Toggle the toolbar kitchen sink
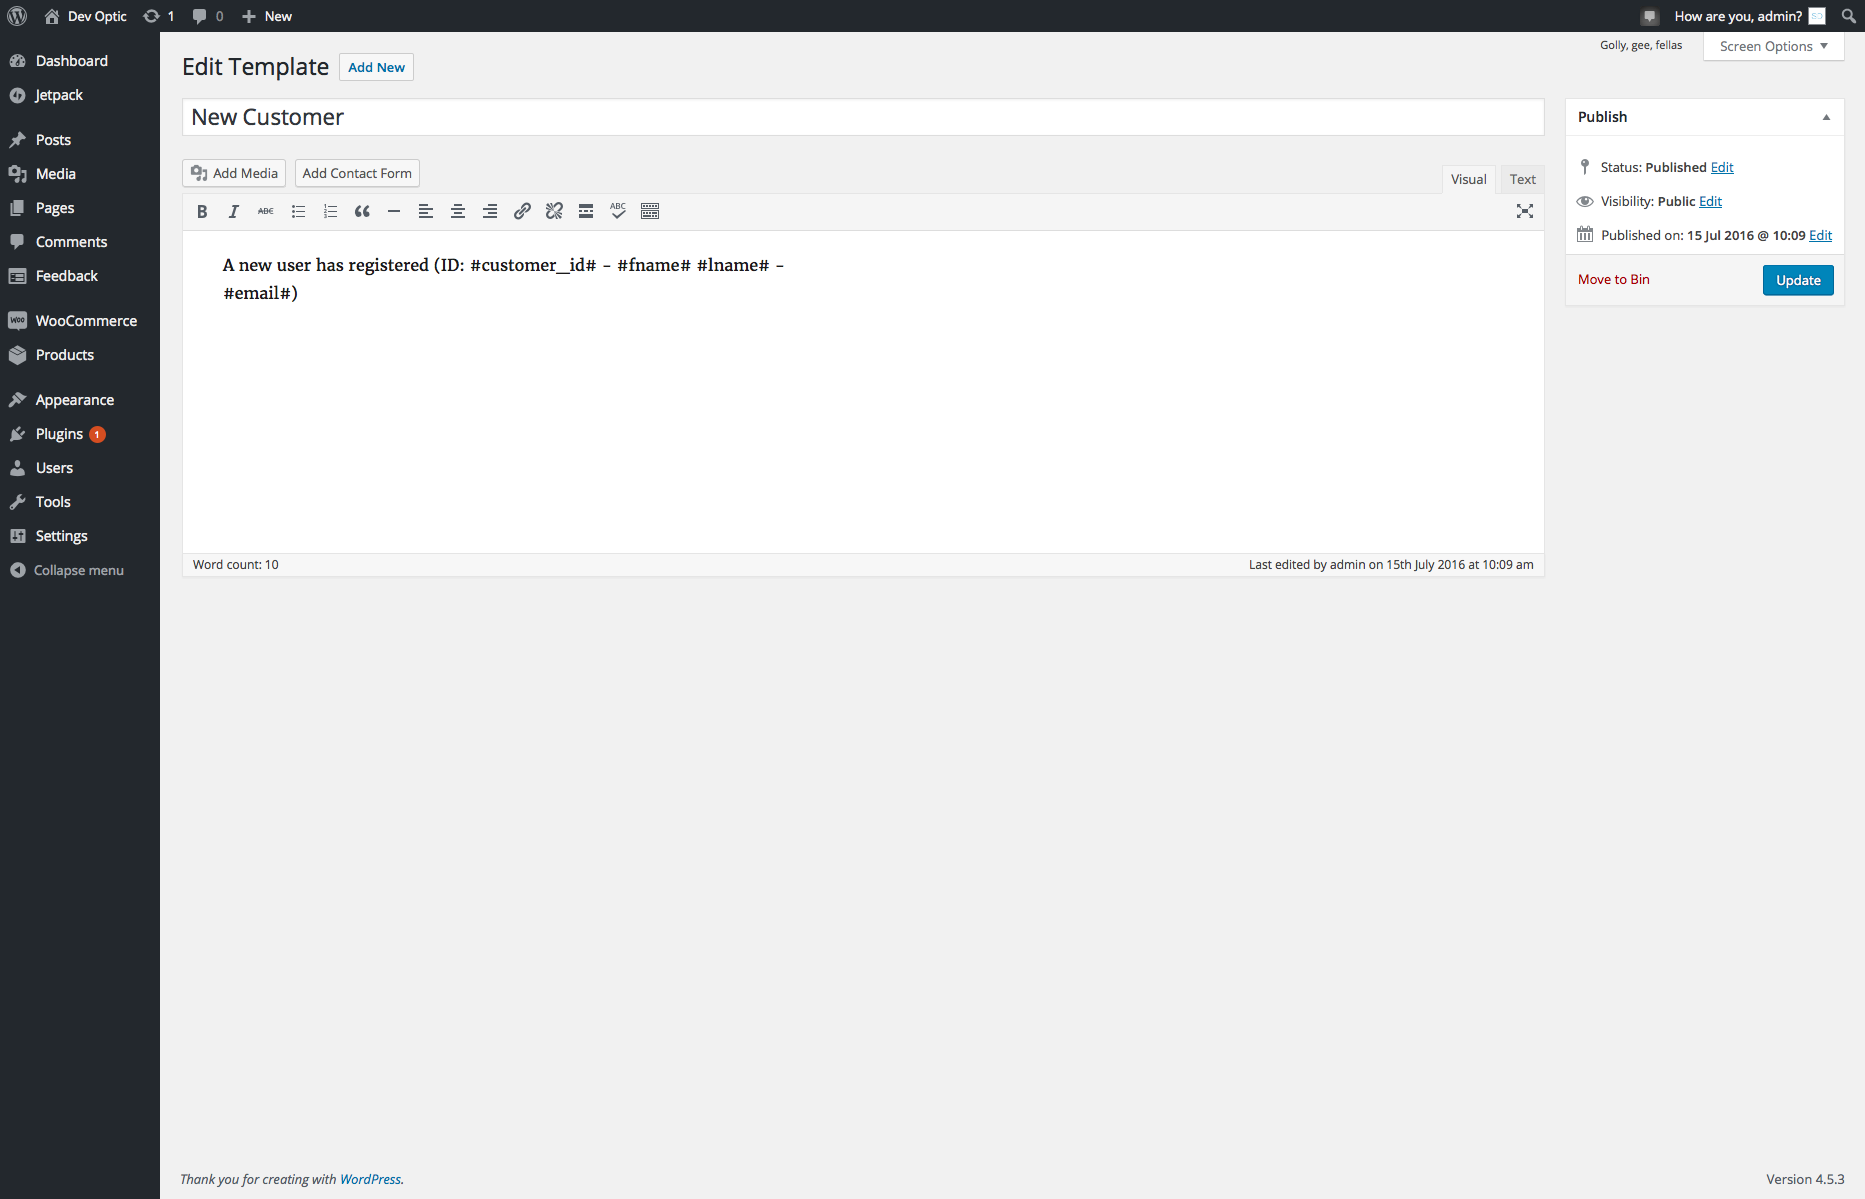 click(x=650, y=211)
